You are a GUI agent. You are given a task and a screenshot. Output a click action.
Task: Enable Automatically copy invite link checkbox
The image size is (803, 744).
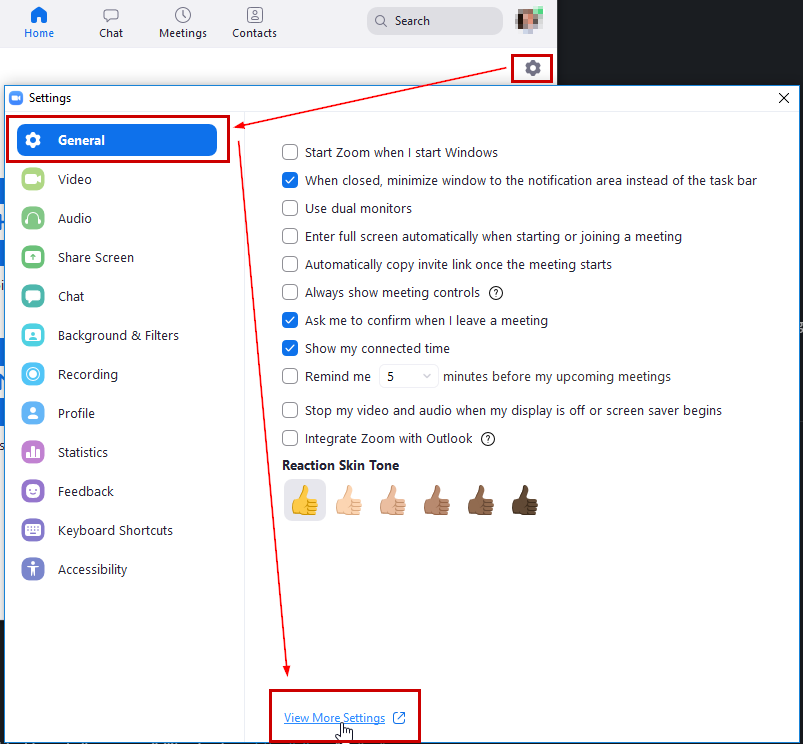coord(290,264)
